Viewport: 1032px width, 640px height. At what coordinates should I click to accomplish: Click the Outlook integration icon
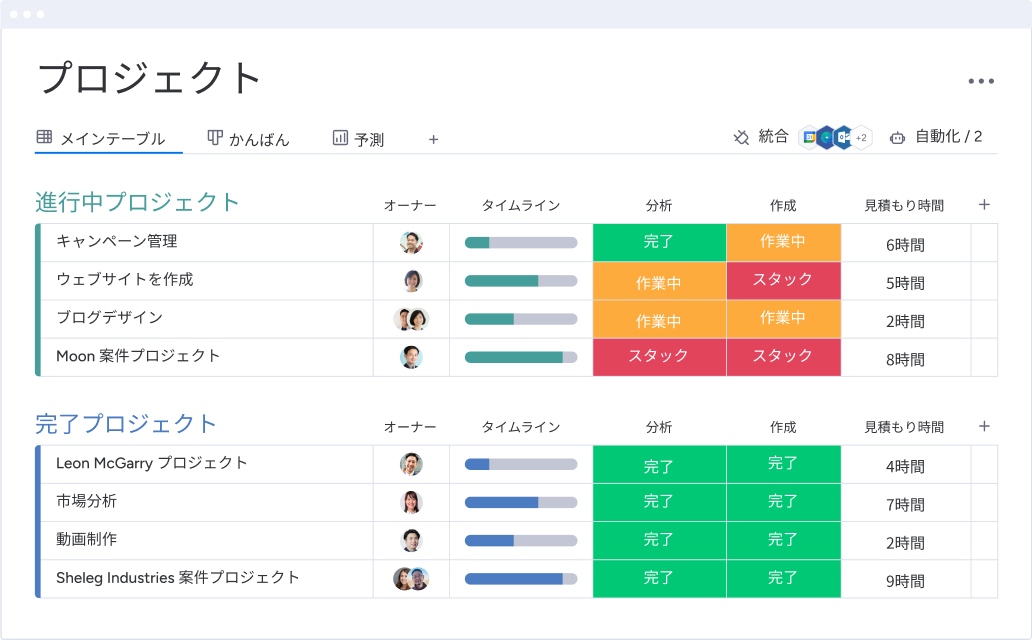843,138
